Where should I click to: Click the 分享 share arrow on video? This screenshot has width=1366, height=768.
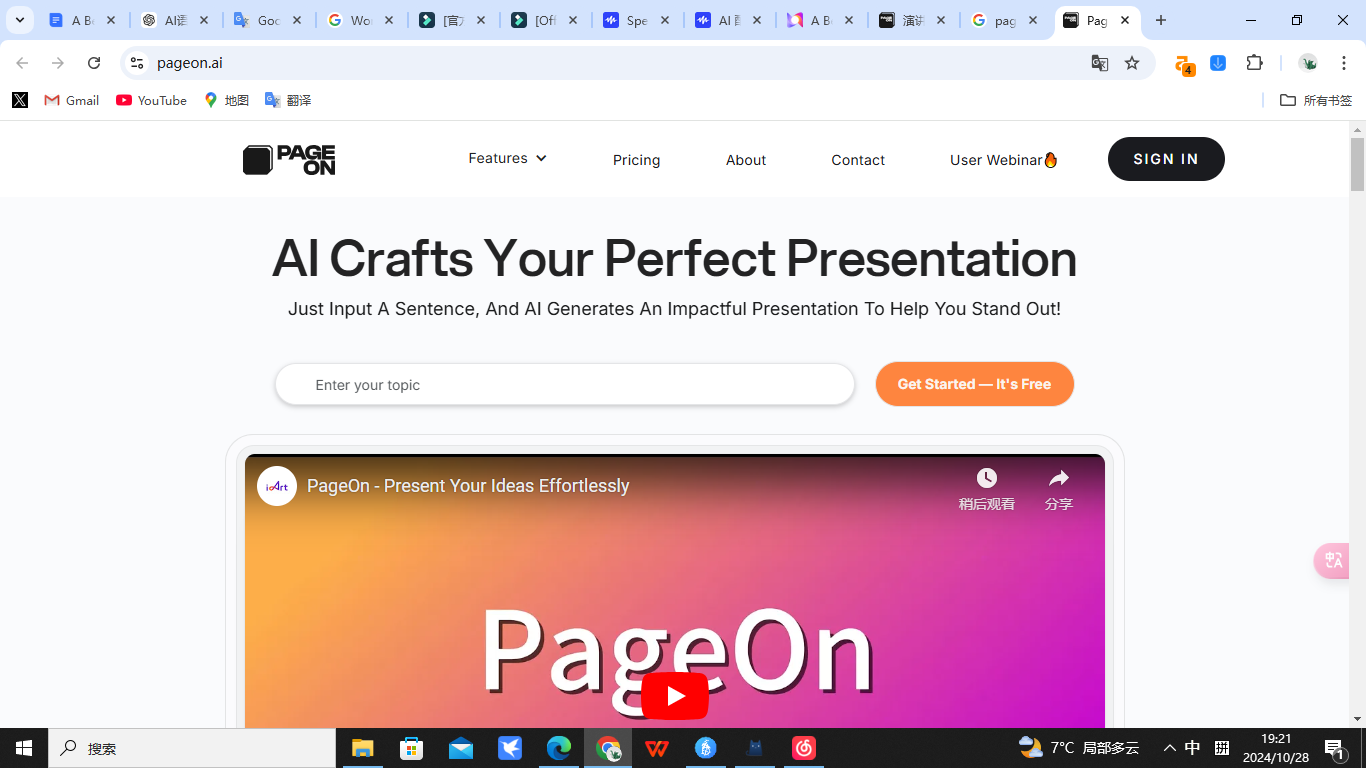(1059, 489)
